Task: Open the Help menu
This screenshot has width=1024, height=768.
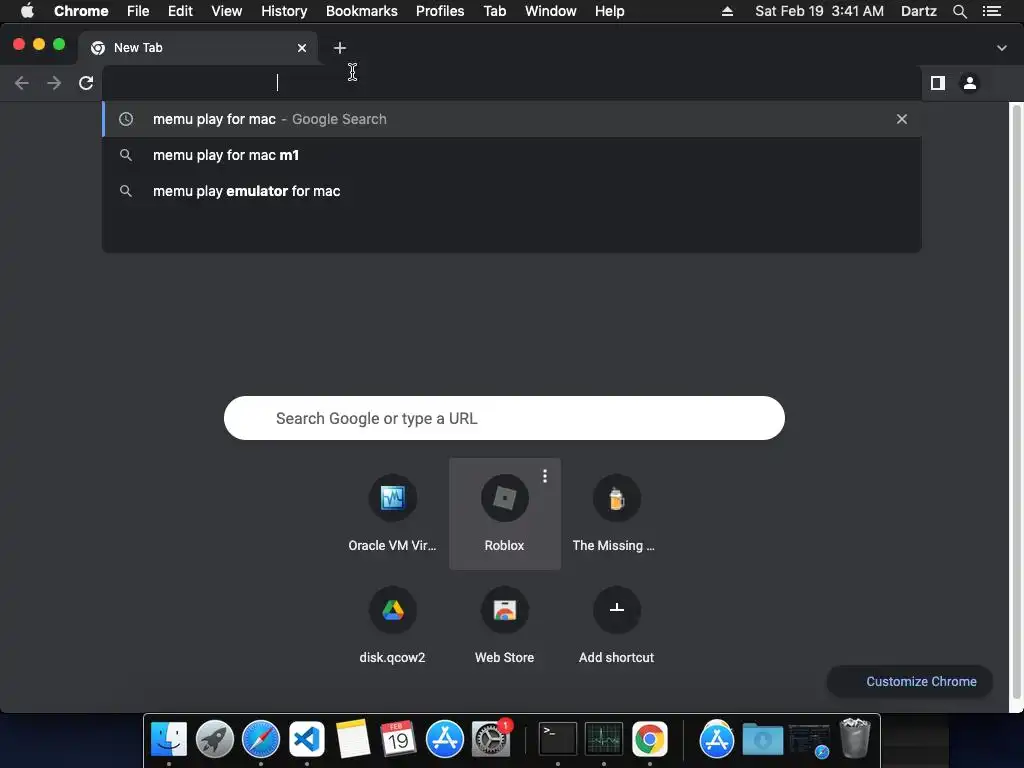Action: click(609, 11)
